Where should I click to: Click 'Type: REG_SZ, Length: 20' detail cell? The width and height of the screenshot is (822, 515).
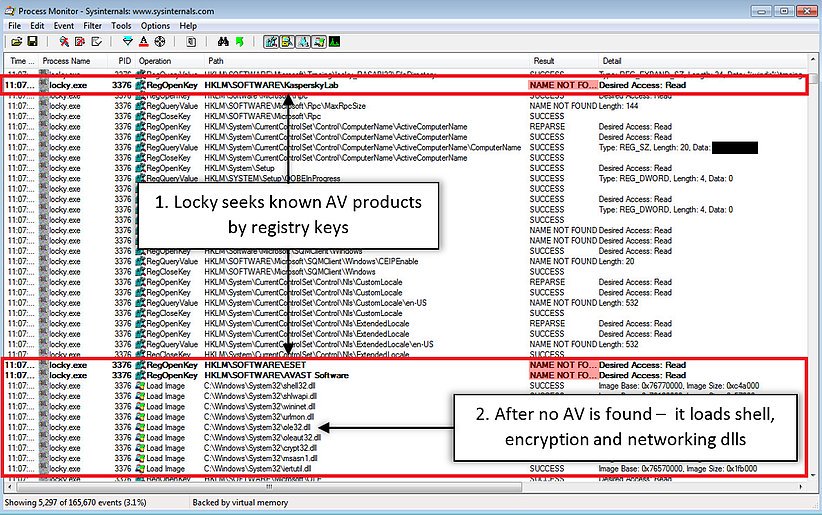tap(654, 147)
